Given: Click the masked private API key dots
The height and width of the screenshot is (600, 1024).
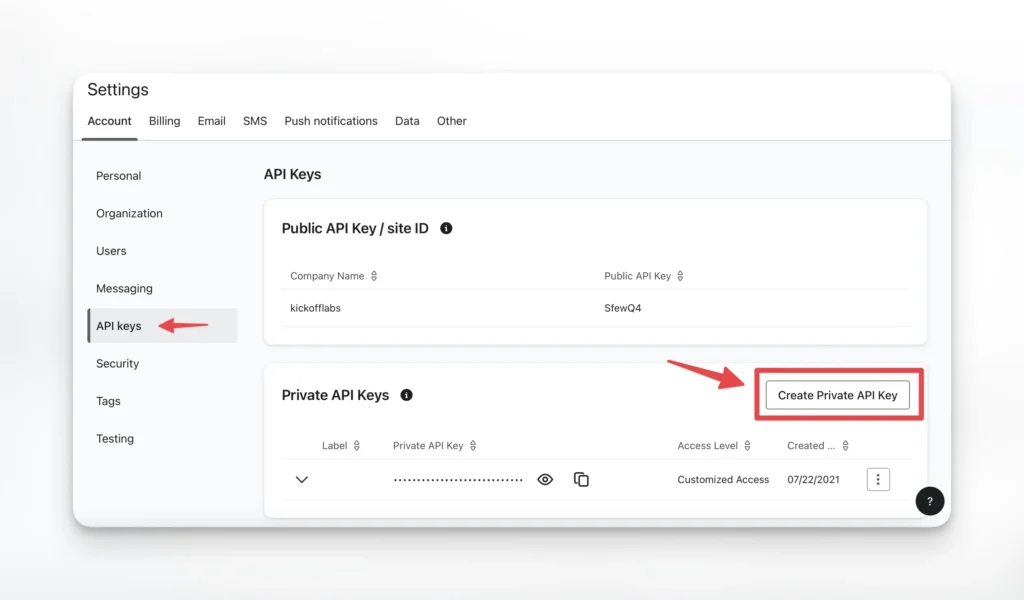Looking at the screenshot, I should click(458, 480).
